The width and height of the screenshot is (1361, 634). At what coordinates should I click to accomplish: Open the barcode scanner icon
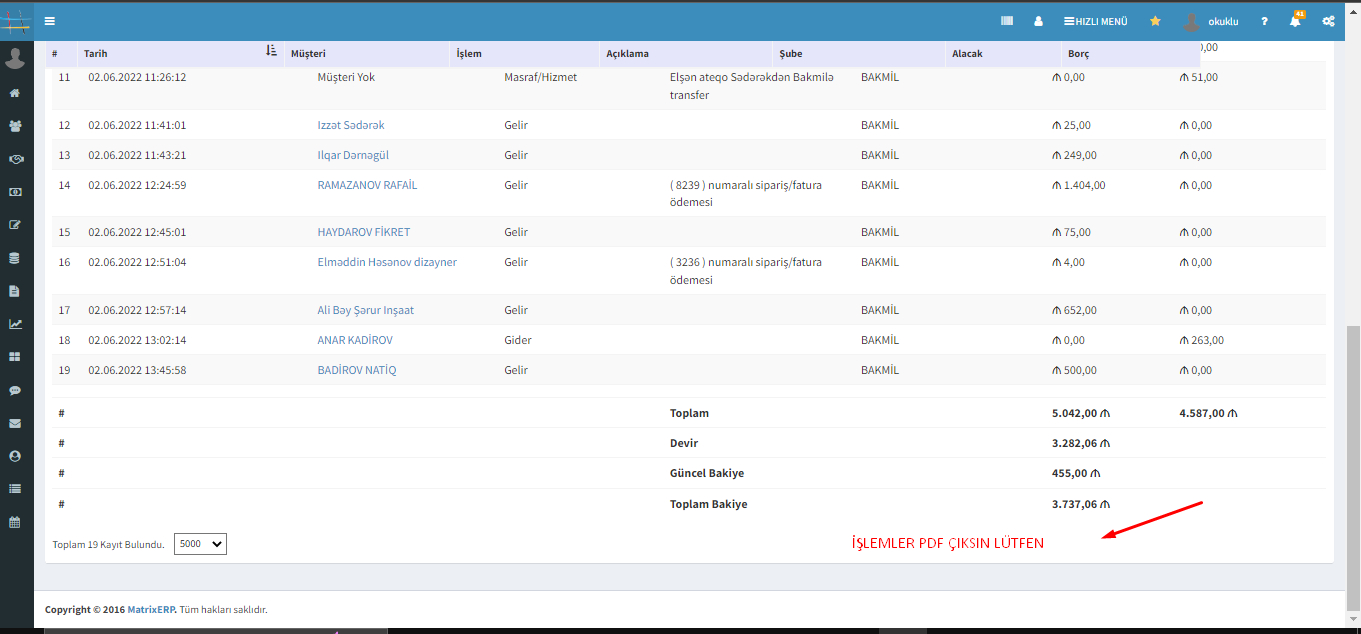[1007, 21]
